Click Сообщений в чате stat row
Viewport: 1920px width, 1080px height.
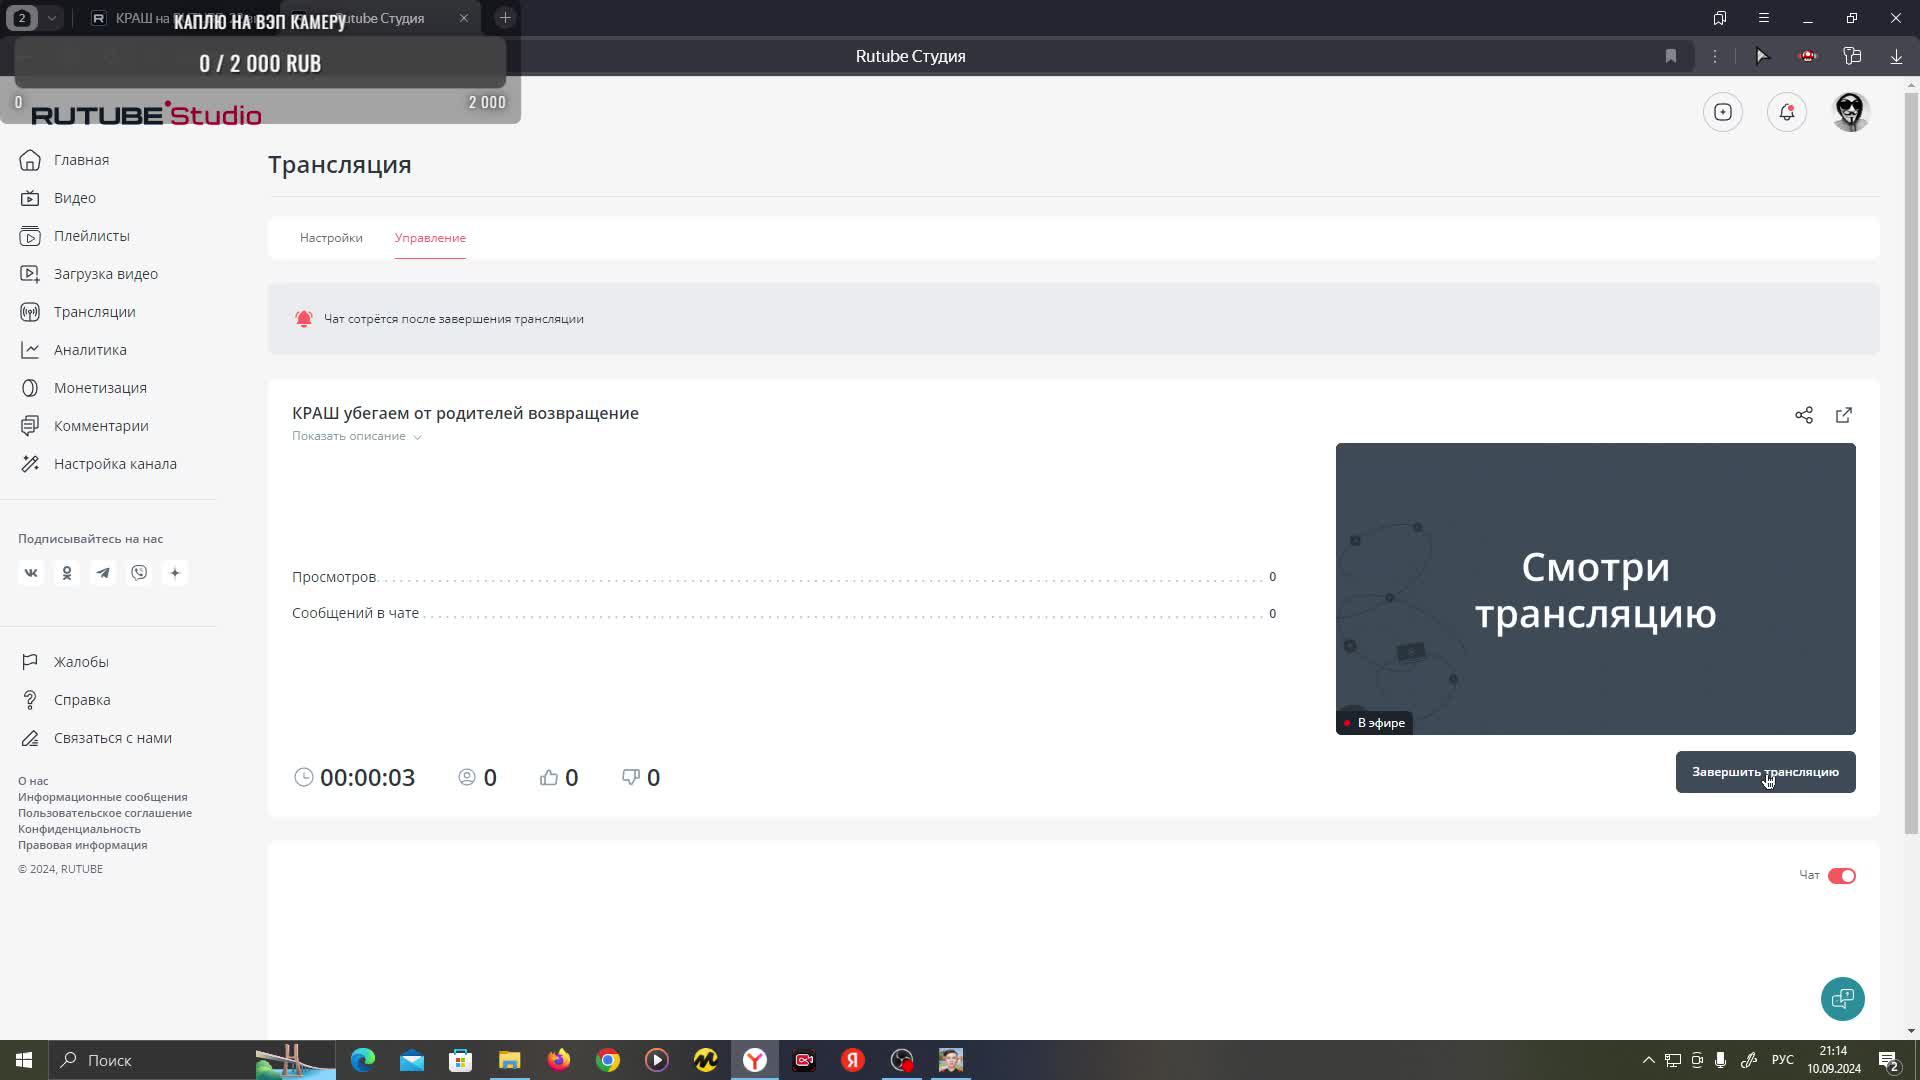(784, 613)
